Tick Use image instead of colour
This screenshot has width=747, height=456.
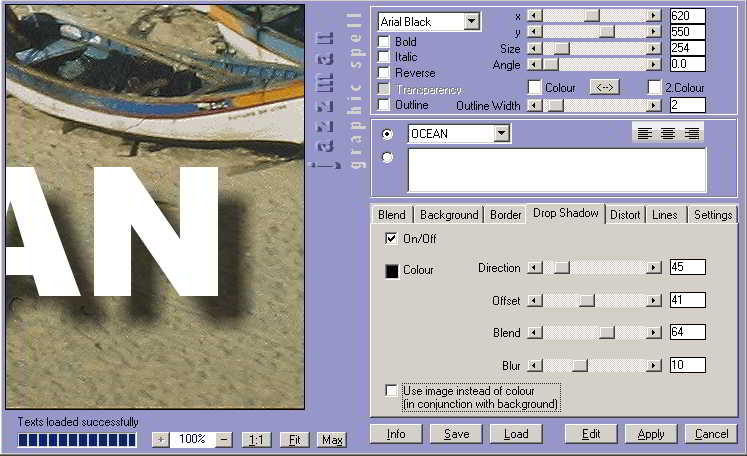point(391,391)
